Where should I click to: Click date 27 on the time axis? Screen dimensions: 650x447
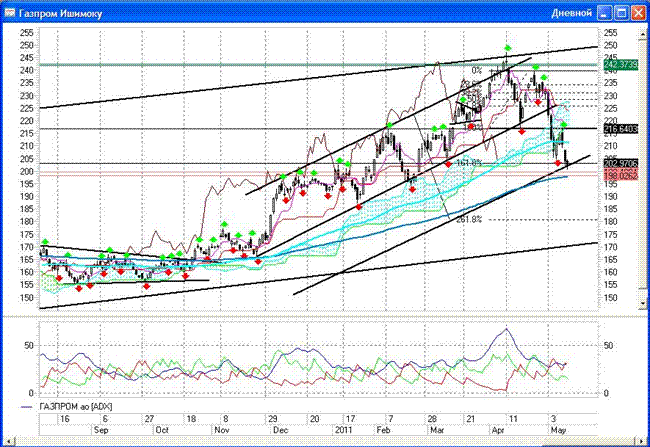pyautogui.click(x=149, y=419)
